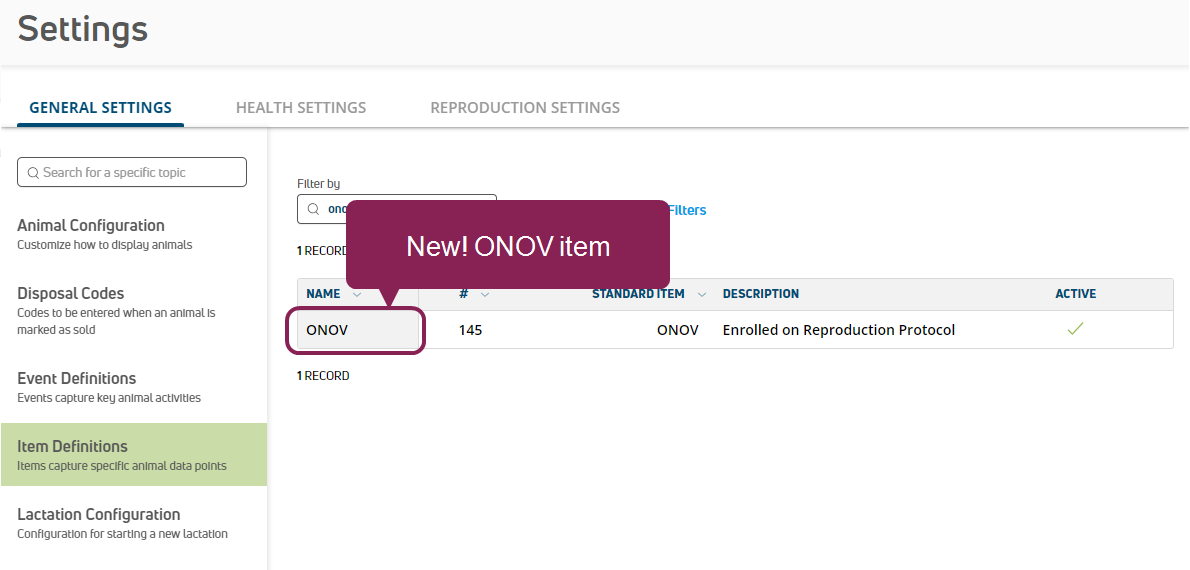Select the General Settings tab

[100, 108]
